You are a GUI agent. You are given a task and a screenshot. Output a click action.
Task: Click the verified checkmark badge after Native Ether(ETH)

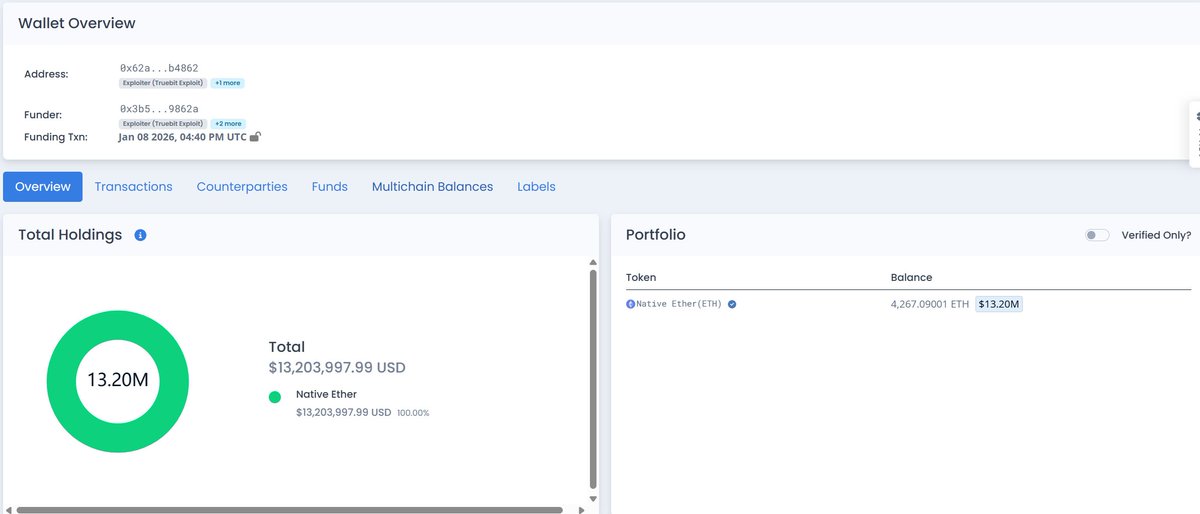(732, 304)
